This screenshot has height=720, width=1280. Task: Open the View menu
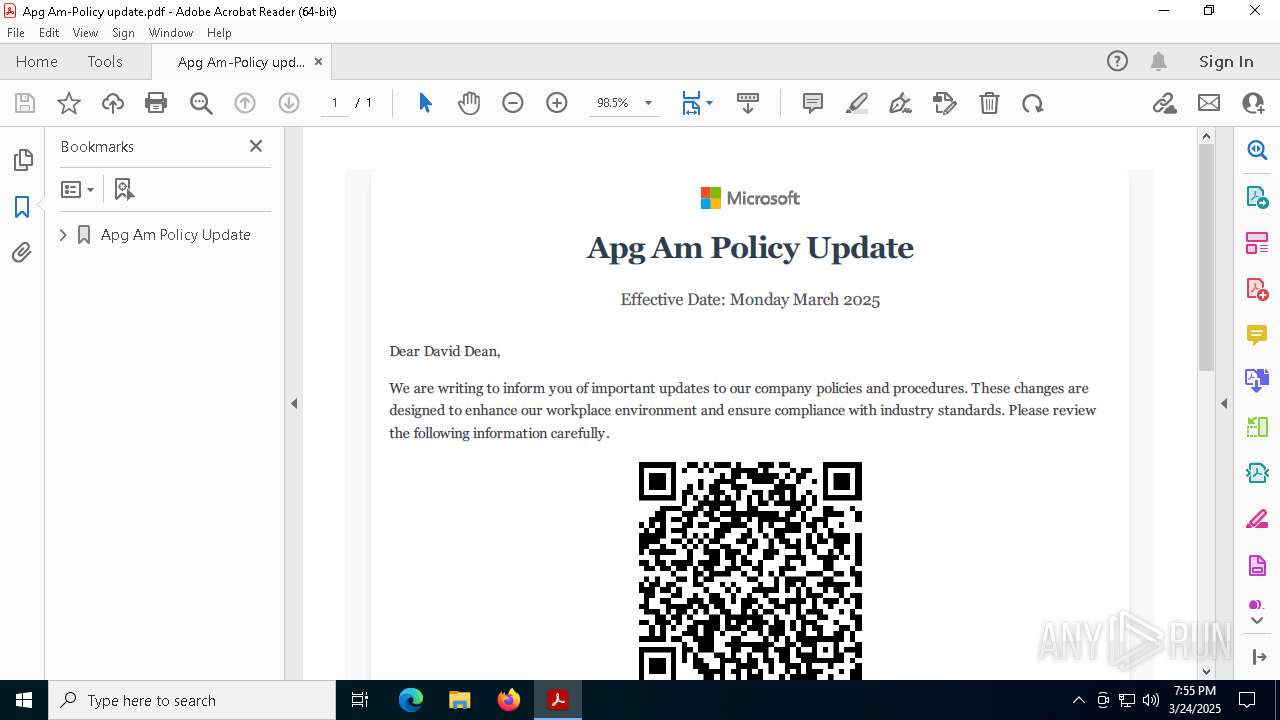[x=86, y=33]
